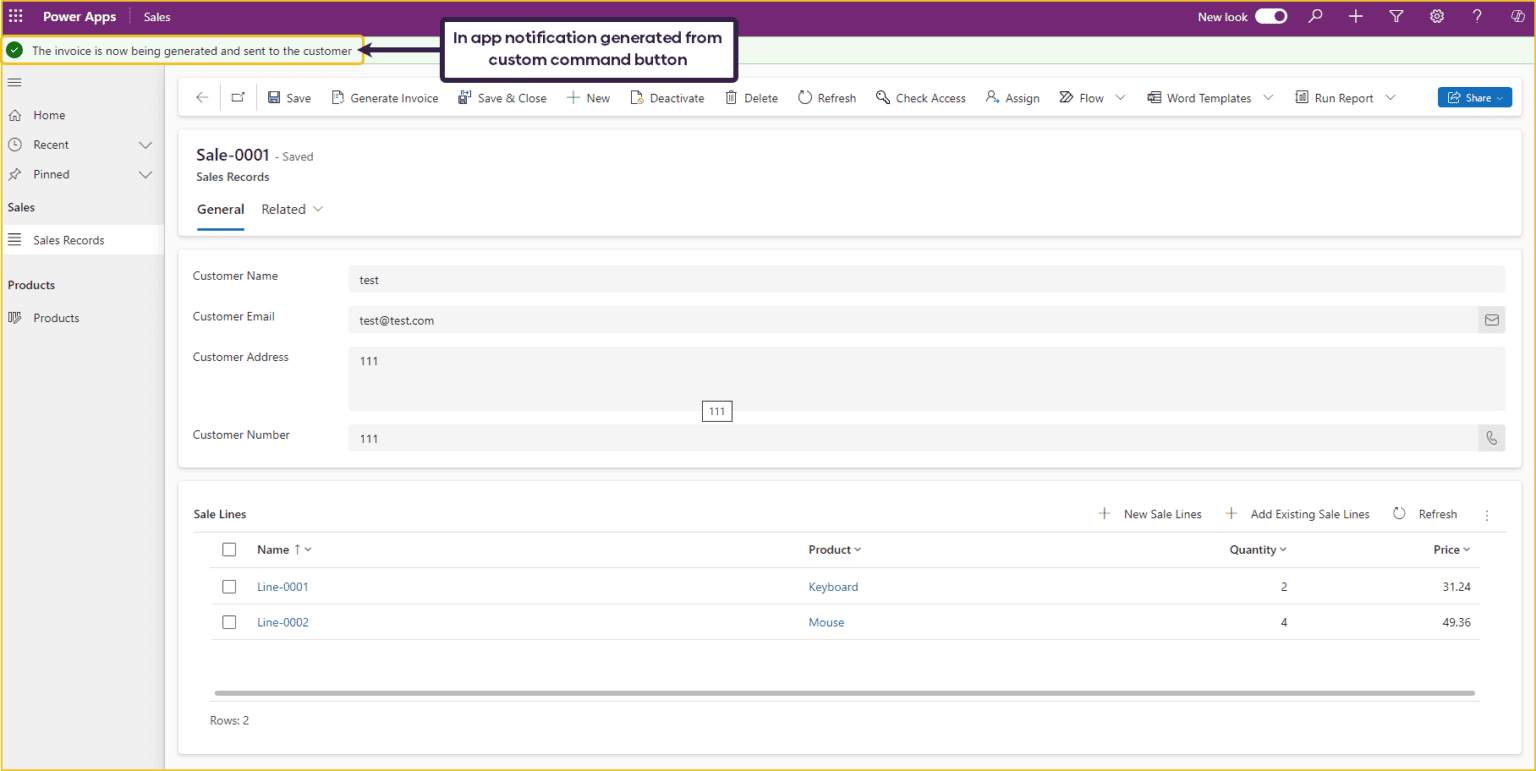Open the Word Templates dropdown
Screen dimensions: 1536x771
tap(1269, 97)
